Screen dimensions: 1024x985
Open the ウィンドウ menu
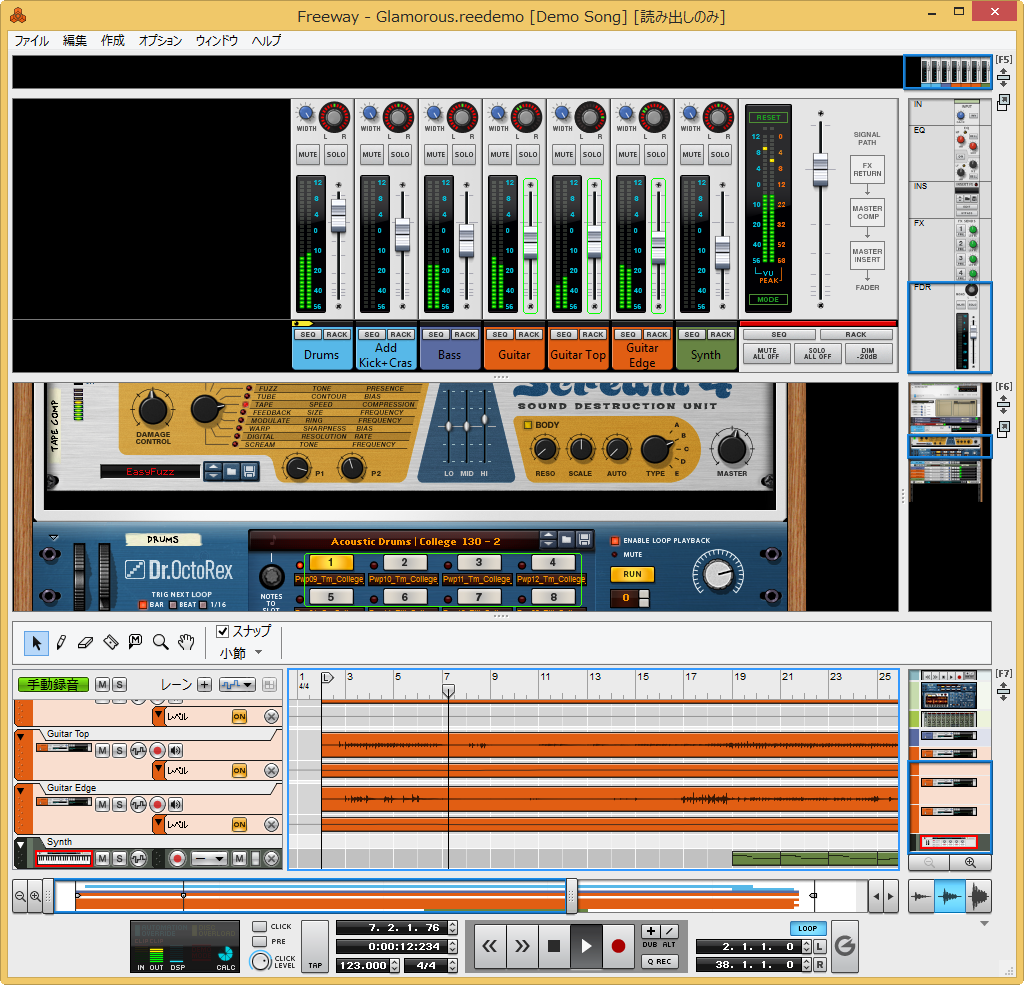point(217,40)
